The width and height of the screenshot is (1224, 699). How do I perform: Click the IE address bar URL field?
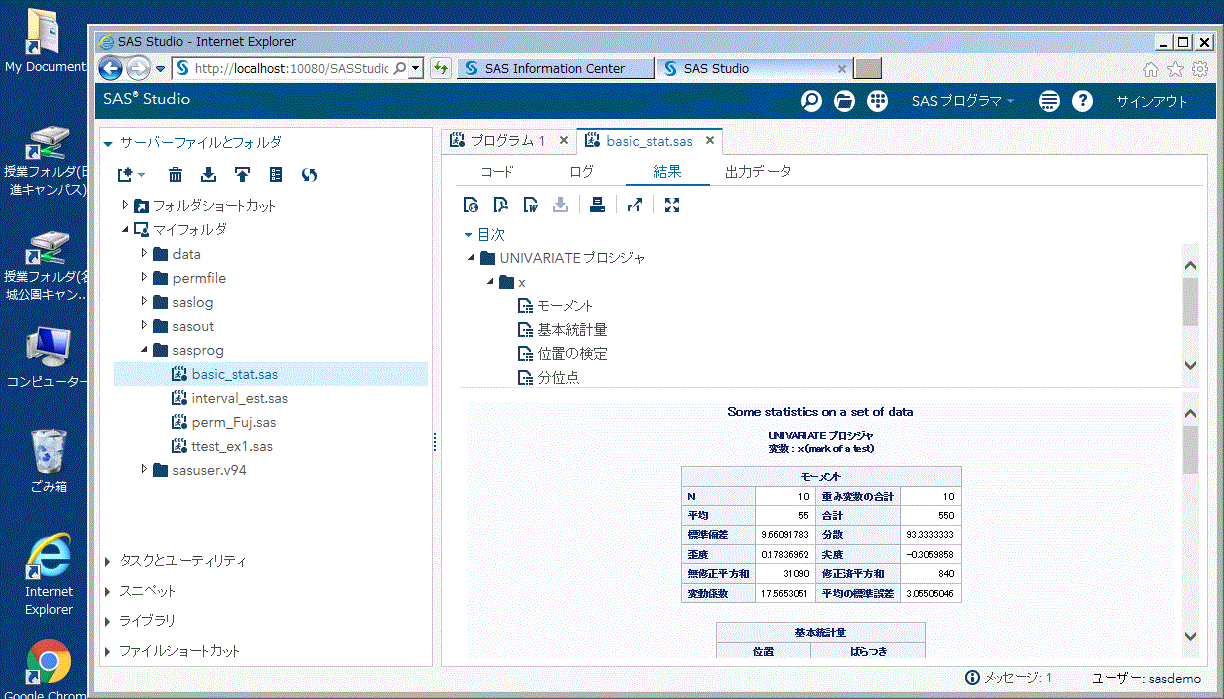tap(290, 68)
